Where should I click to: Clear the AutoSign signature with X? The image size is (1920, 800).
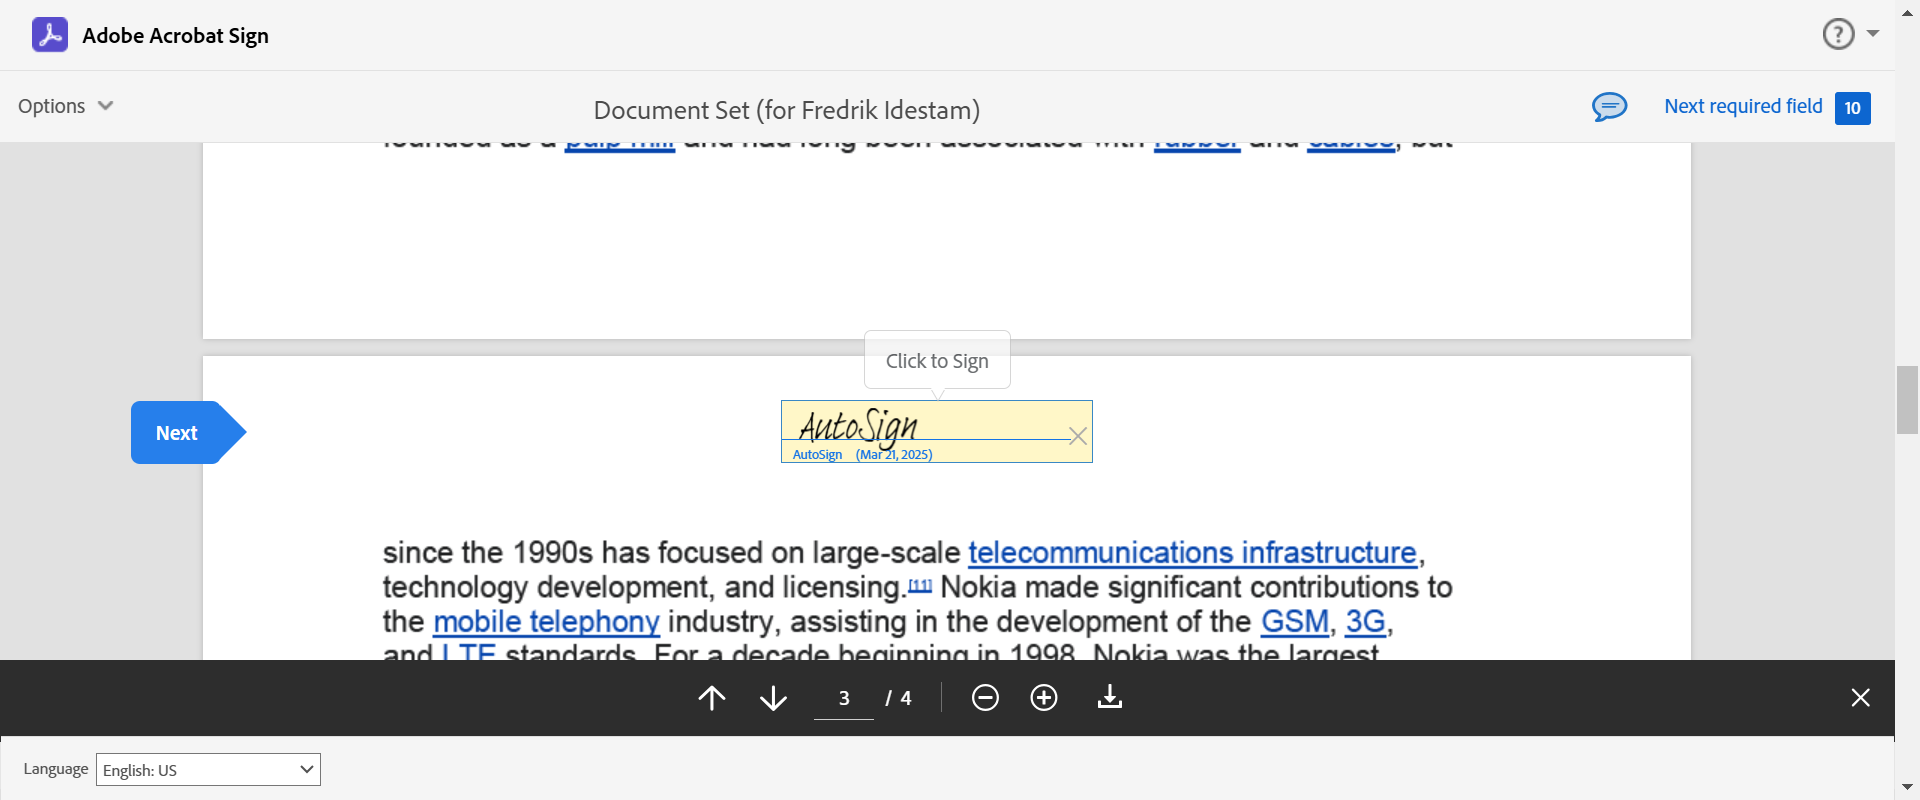click(1078, 436)
